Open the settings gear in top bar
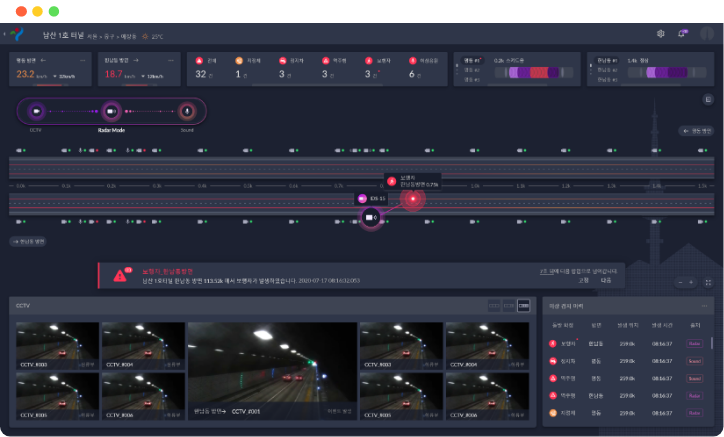The width and height of the screenshot is (724, 437). [661, 34]
